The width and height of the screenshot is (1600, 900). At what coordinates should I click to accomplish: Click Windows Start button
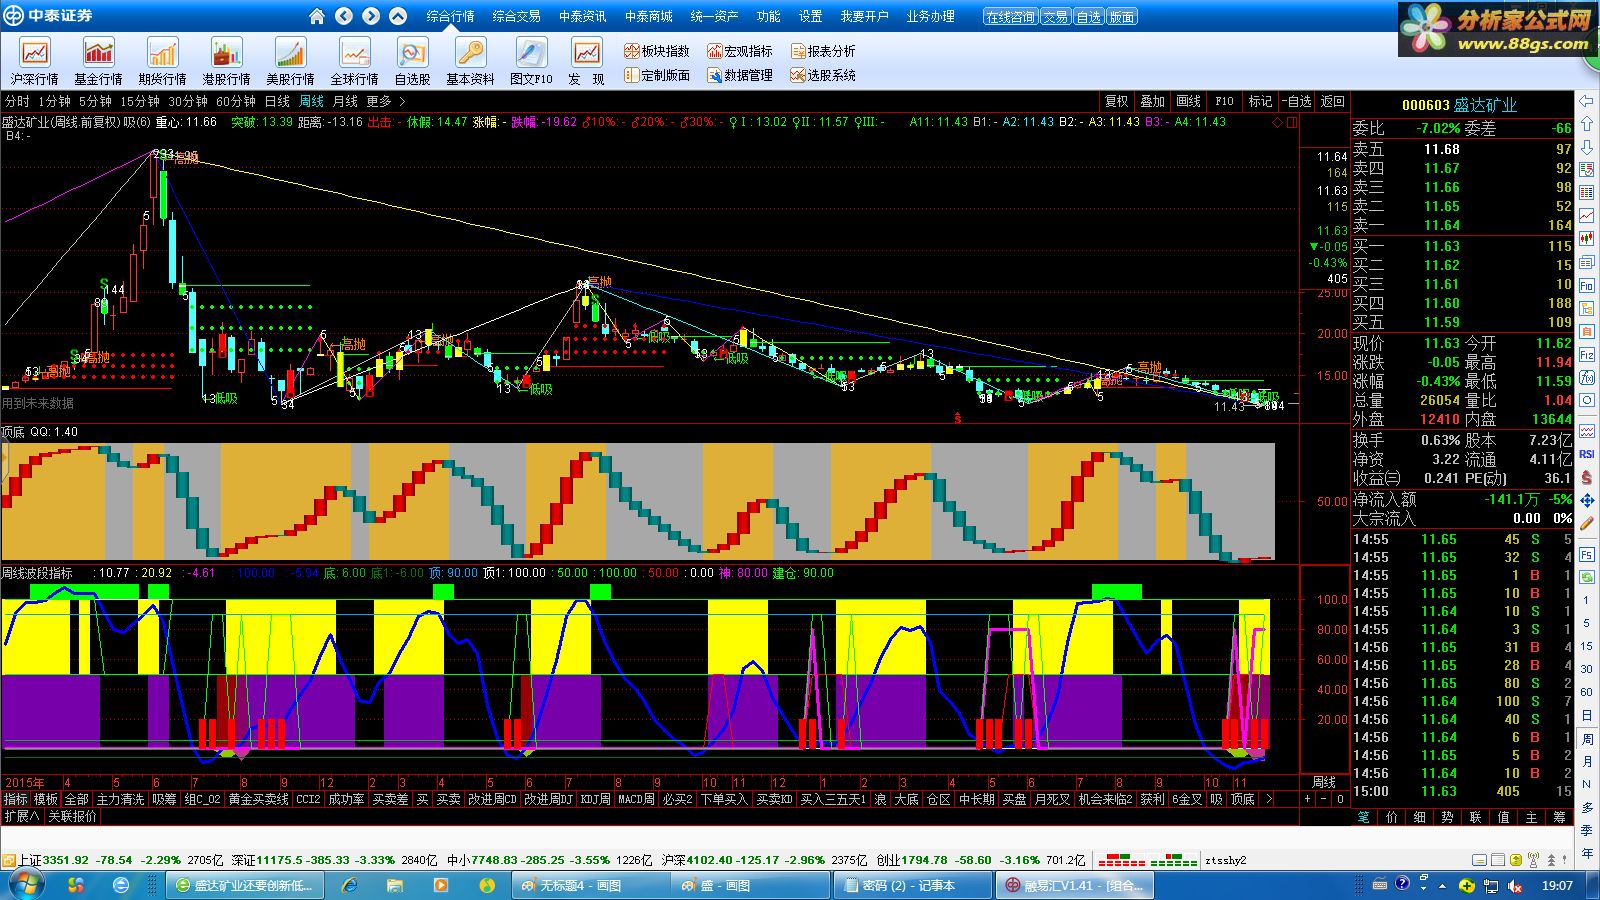pyautogui.click(x=24, y=885)
